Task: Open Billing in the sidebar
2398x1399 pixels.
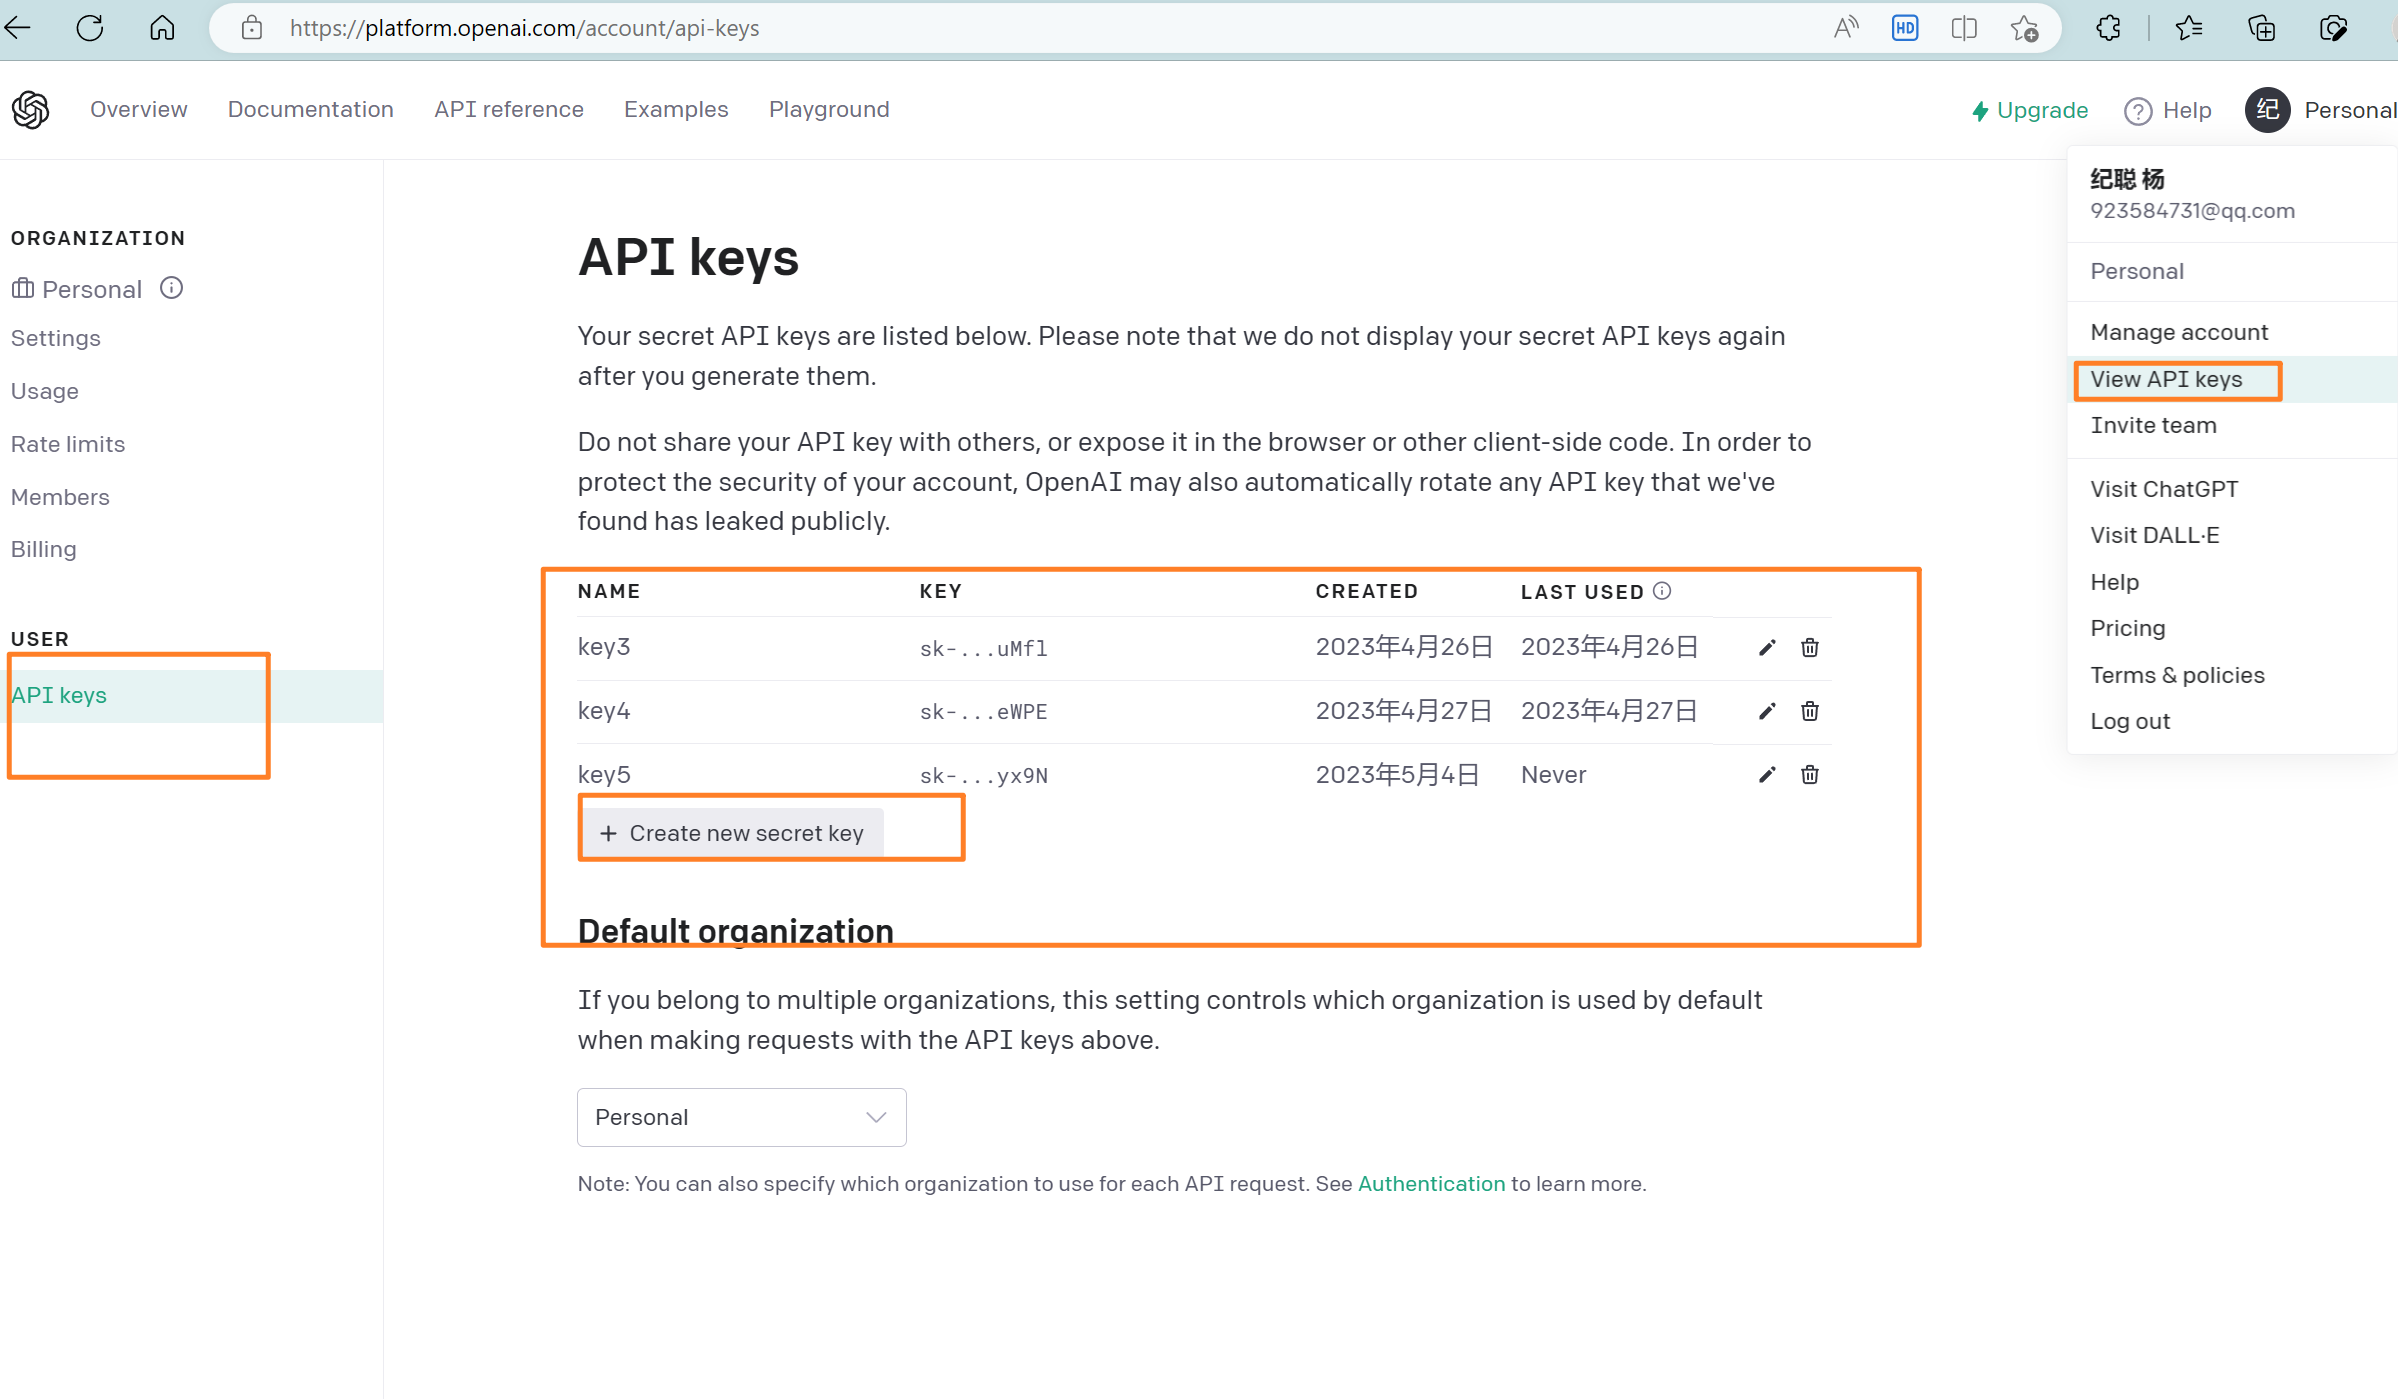Action: (x=44, y=549)
